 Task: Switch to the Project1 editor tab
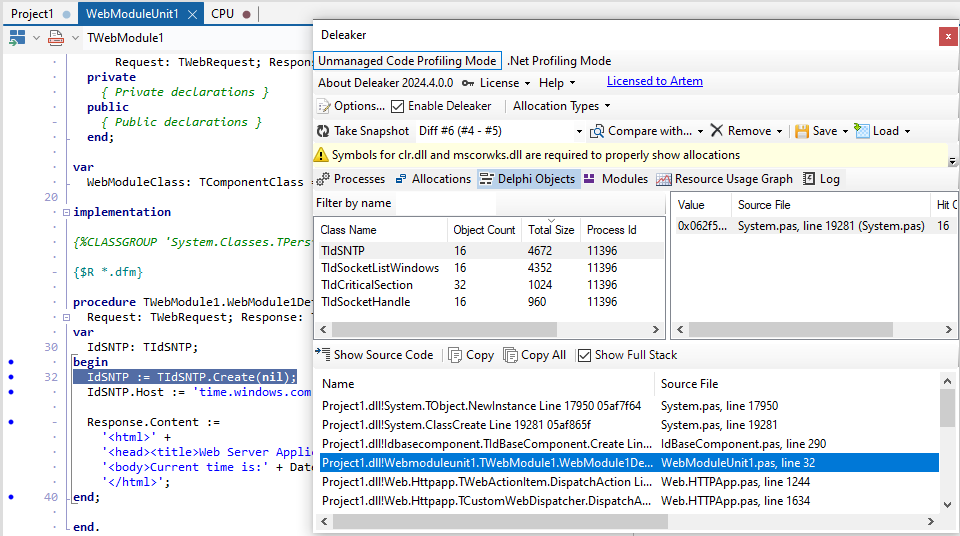[x=40, y=13]
